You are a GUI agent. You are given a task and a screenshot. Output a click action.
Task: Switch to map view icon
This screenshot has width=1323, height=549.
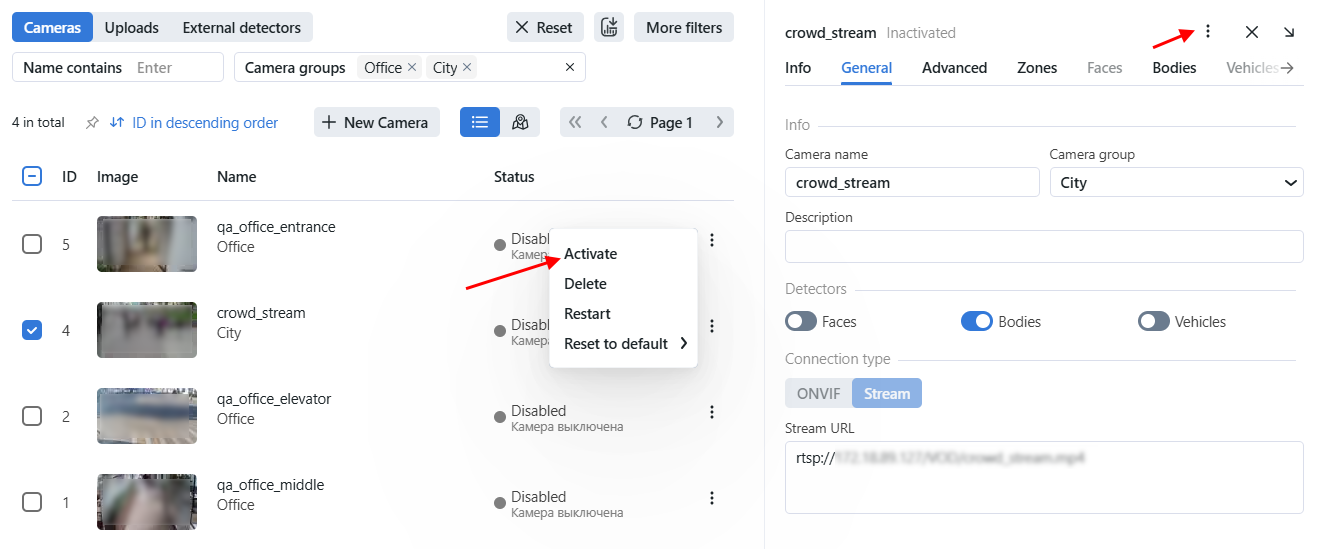[x=520, y=122]
